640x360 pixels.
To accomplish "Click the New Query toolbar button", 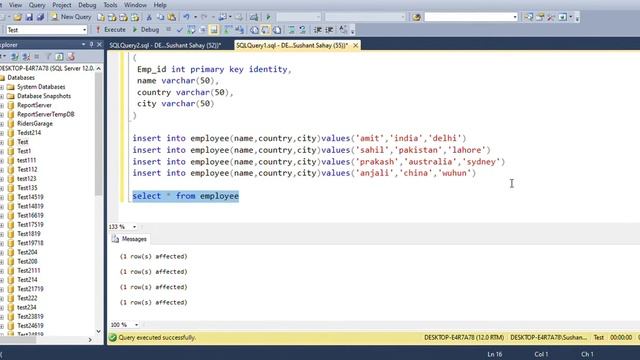I will click(x=71, y=17).
